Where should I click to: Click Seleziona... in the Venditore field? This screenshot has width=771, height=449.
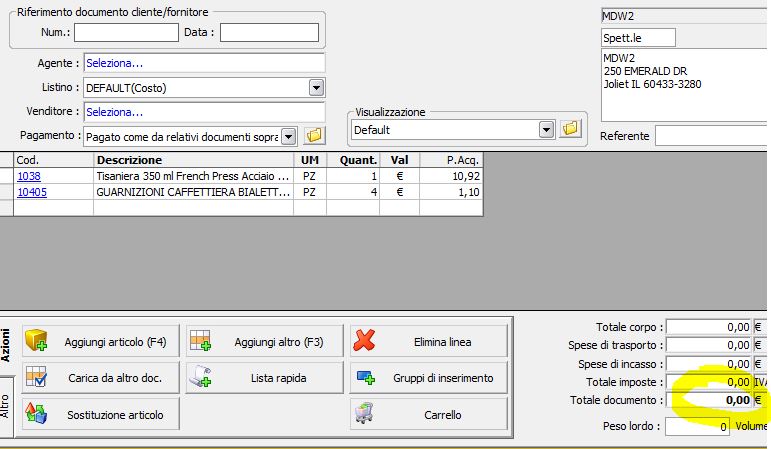tap(114, 112)
